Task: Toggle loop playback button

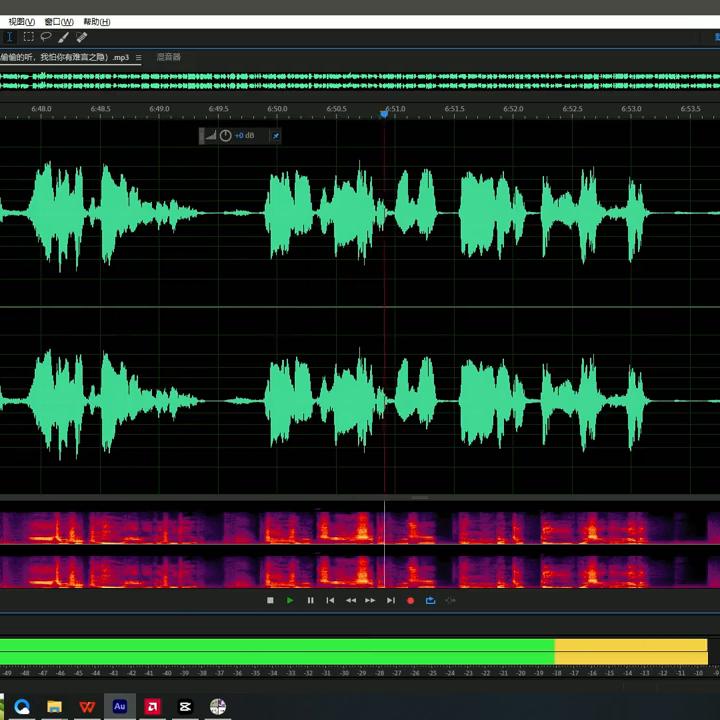Action: click(430, 600)
